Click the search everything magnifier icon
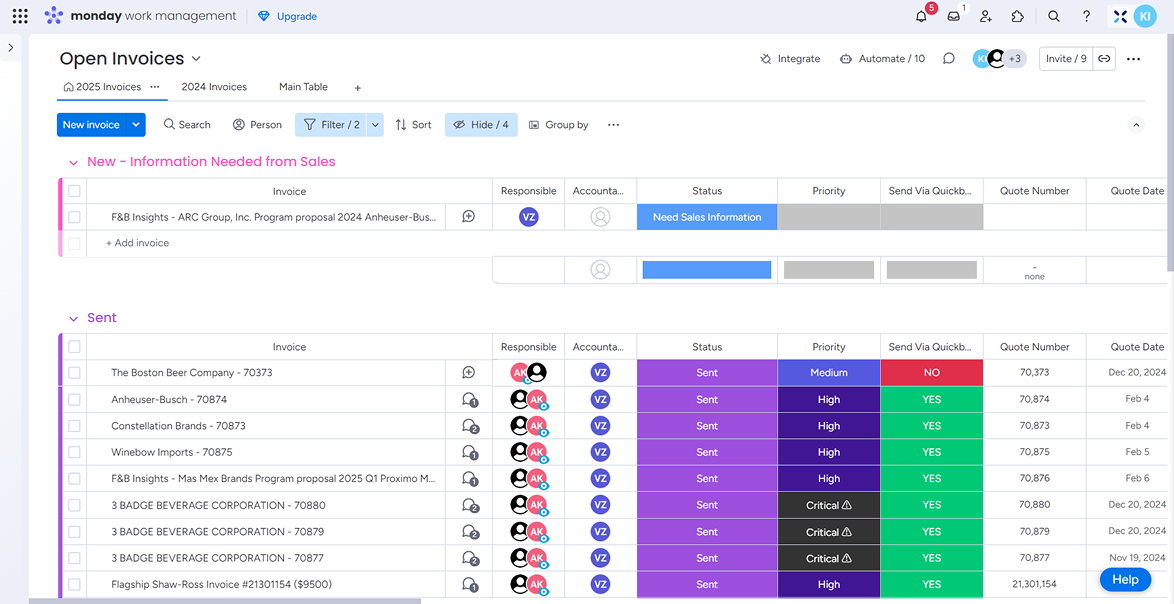Image resolution: width=1174 pixels, height=604 pixels. click(x=1054, y=16)
